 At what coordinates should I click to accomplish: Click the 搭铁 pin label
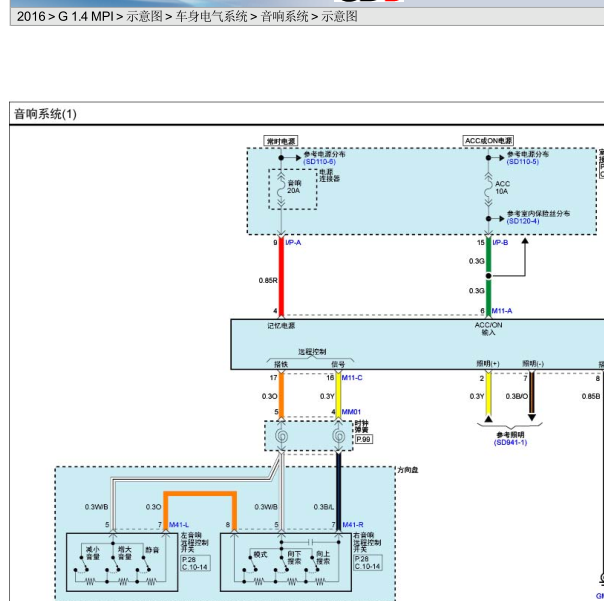[281, 364]
